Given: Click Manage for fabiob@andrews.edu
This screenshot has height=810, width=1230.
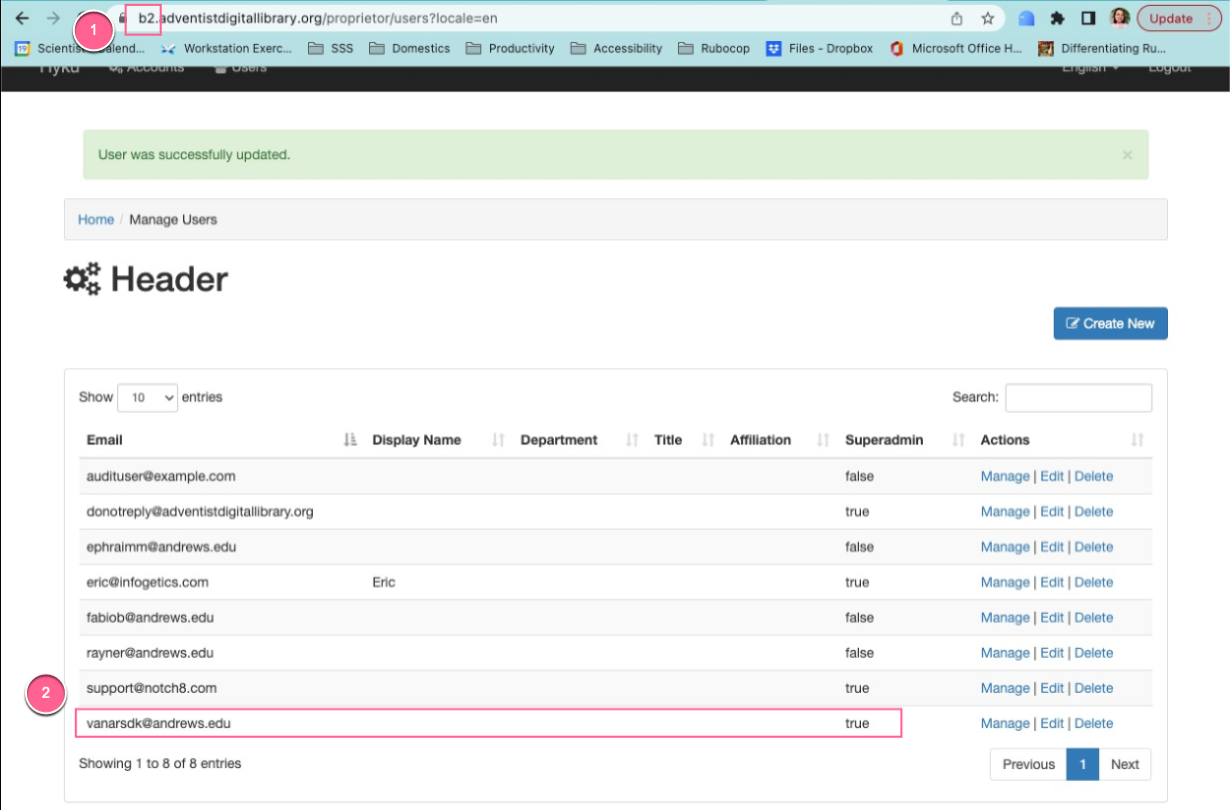Looking at the screenshot, I should pyautogui.click(x=1005, y=617).
